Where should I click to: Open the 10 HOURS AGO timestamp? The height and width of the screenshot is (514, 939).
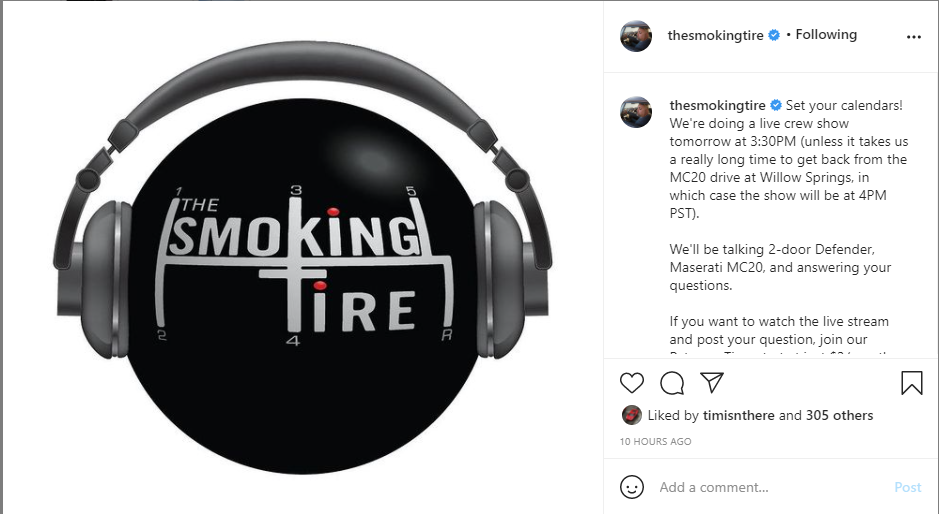(x=655, y=442)
